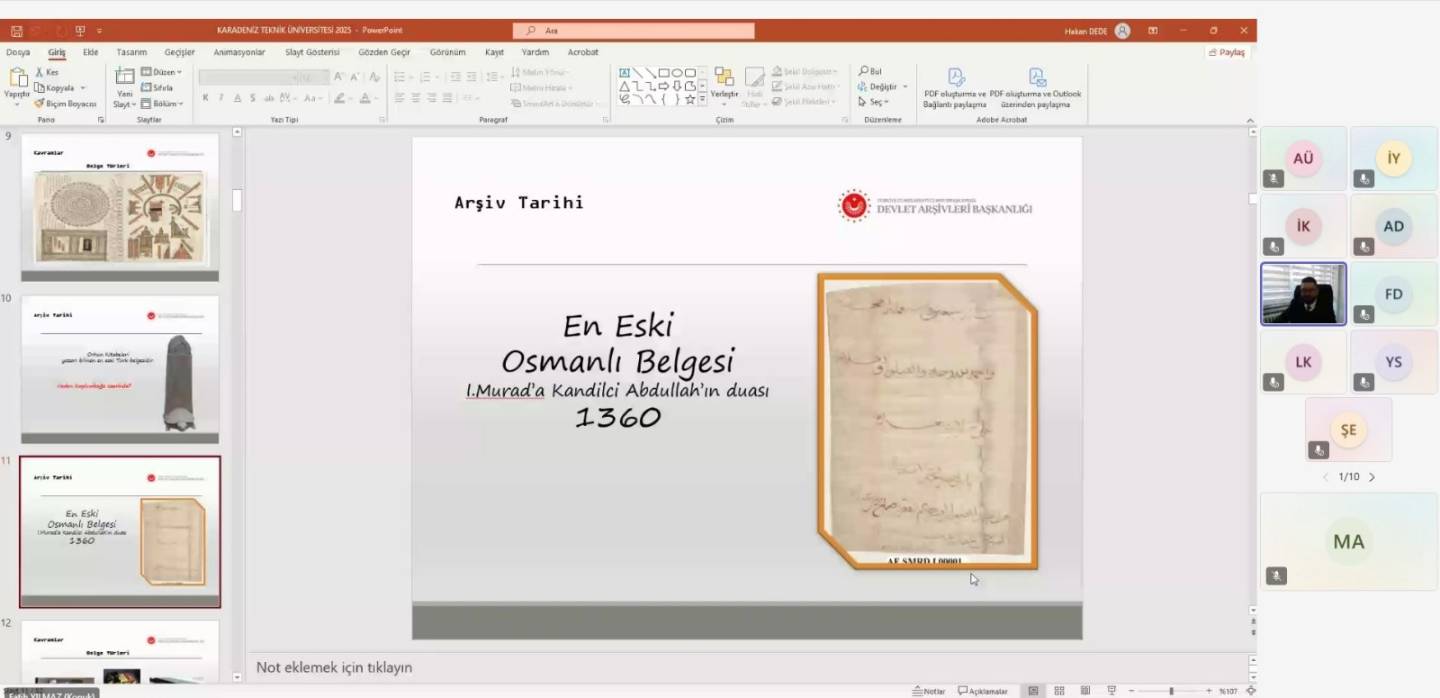Image resolution: width=1440 pixels, height=698 pixels.
Task: Expand the Seç selection dropdown
Action: pyautogui.click(x=873, y=102)
